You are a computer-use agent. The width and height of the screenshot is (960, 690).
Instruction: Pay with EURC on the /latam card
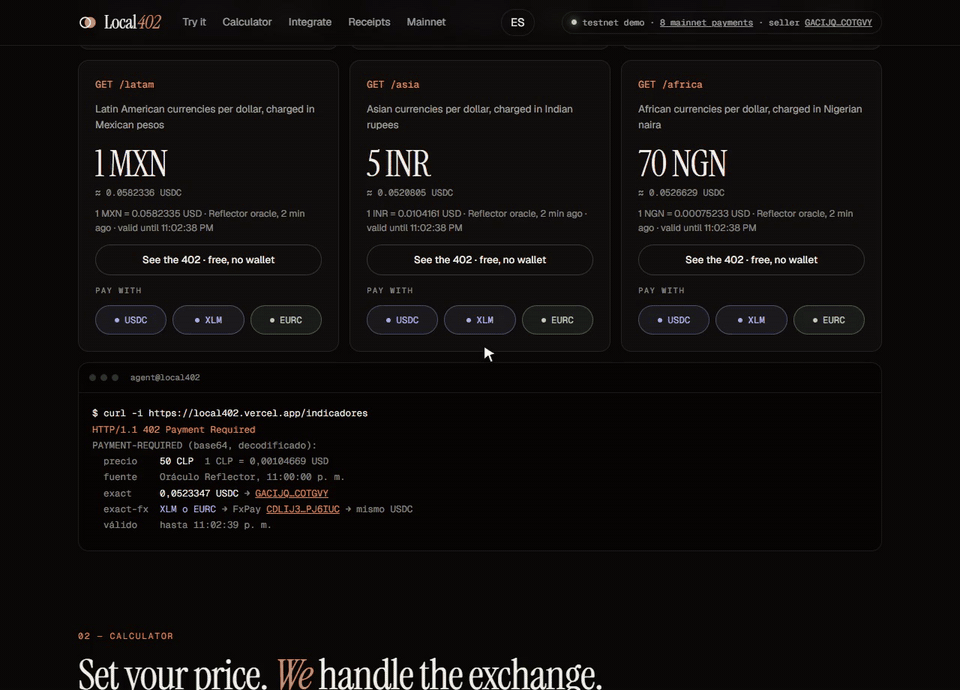[x=286, y=320]
